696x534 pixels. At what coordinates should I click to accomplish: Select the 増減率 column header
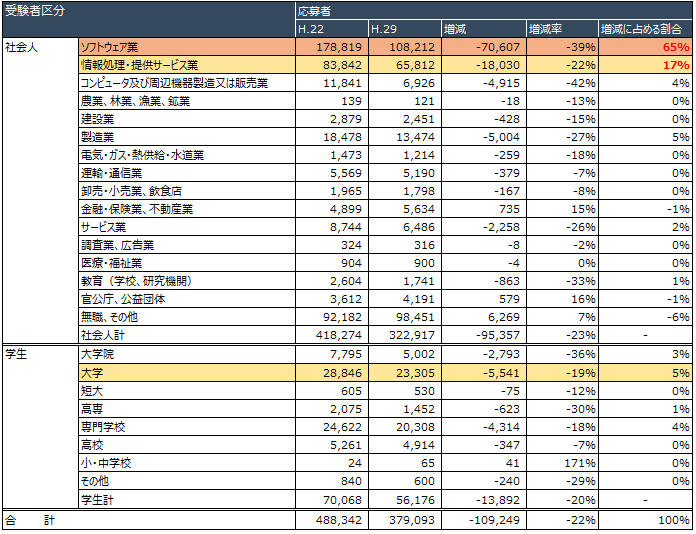click(562, 29)
